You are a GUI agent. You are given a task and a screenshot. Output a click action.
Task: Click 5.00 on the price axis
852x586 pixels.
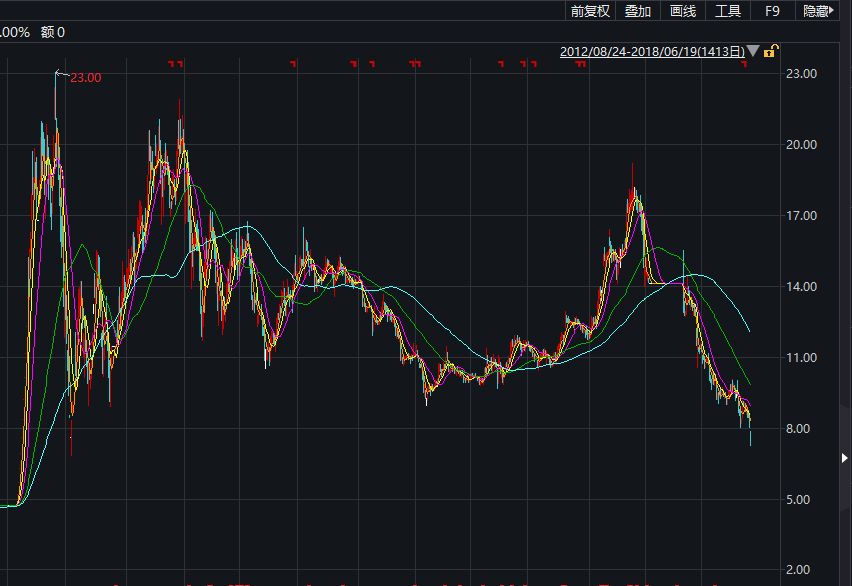798,500
